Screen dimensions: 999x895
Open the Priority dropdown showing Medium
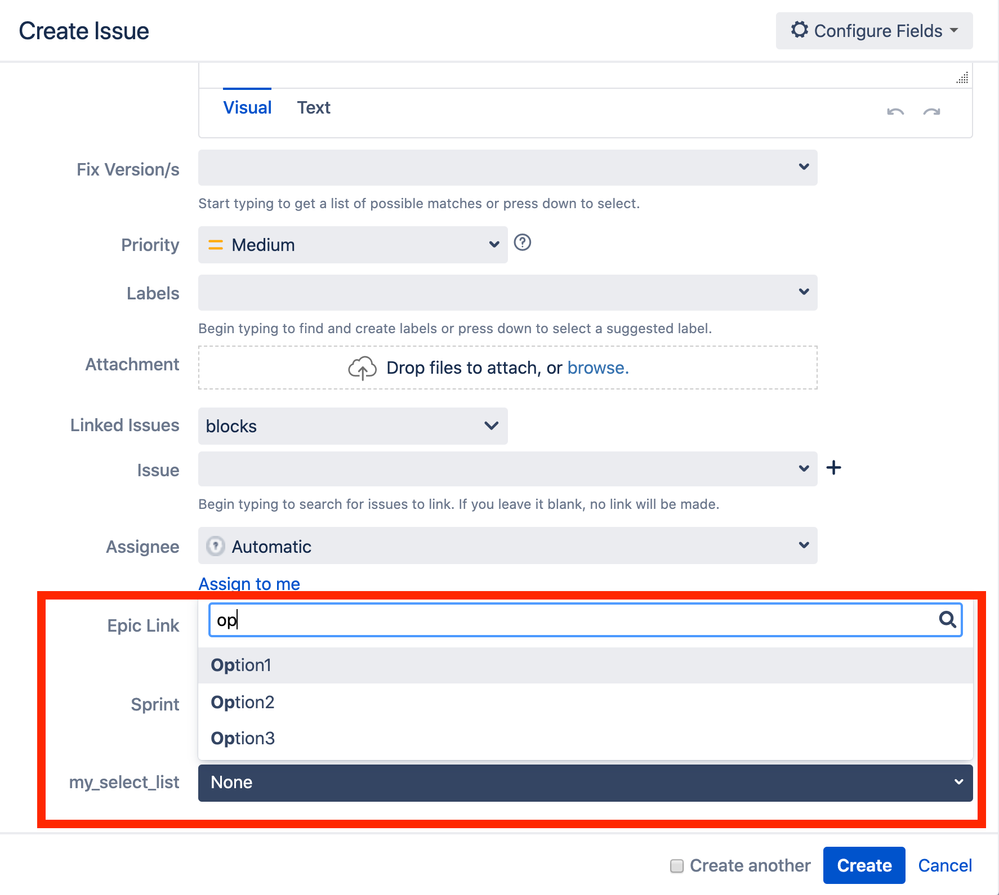352,245
